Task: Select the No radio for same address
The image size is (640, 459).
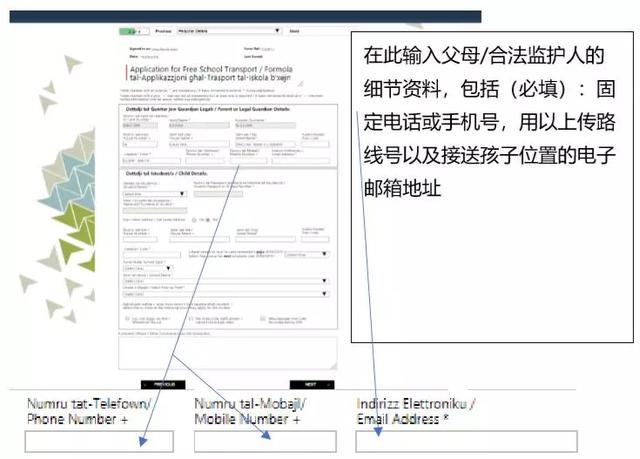Action: click(208, 220)
